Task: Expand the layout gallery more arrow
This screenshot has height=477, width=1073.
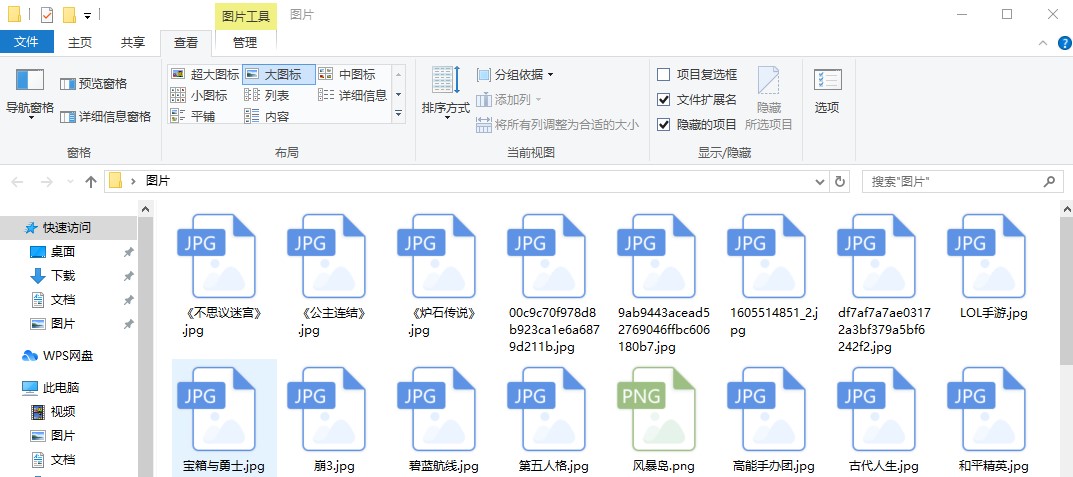Action: (398, 114)
